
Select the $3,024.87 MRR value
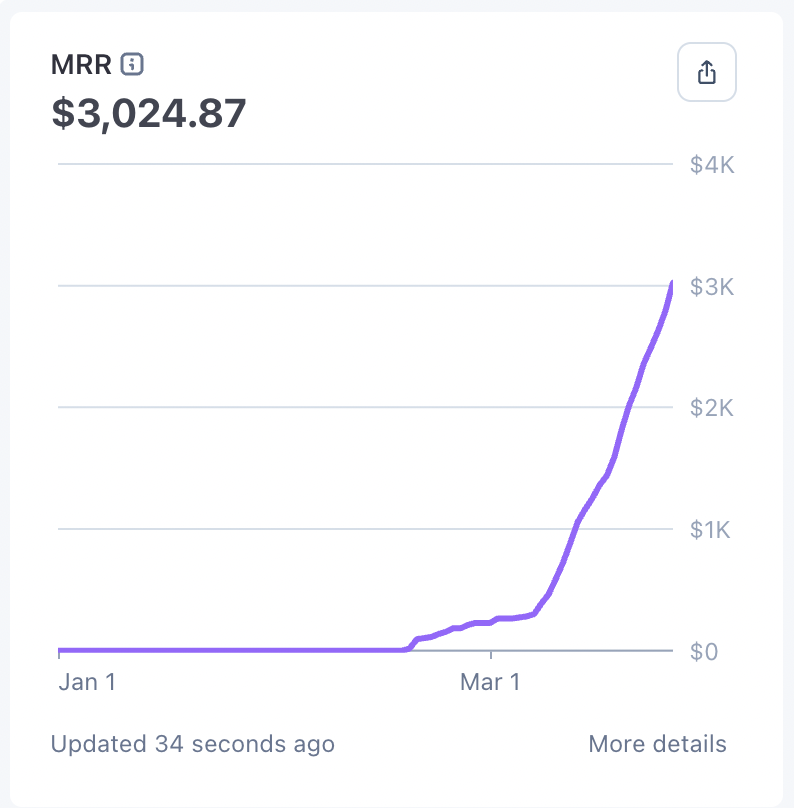pos(148,113)
